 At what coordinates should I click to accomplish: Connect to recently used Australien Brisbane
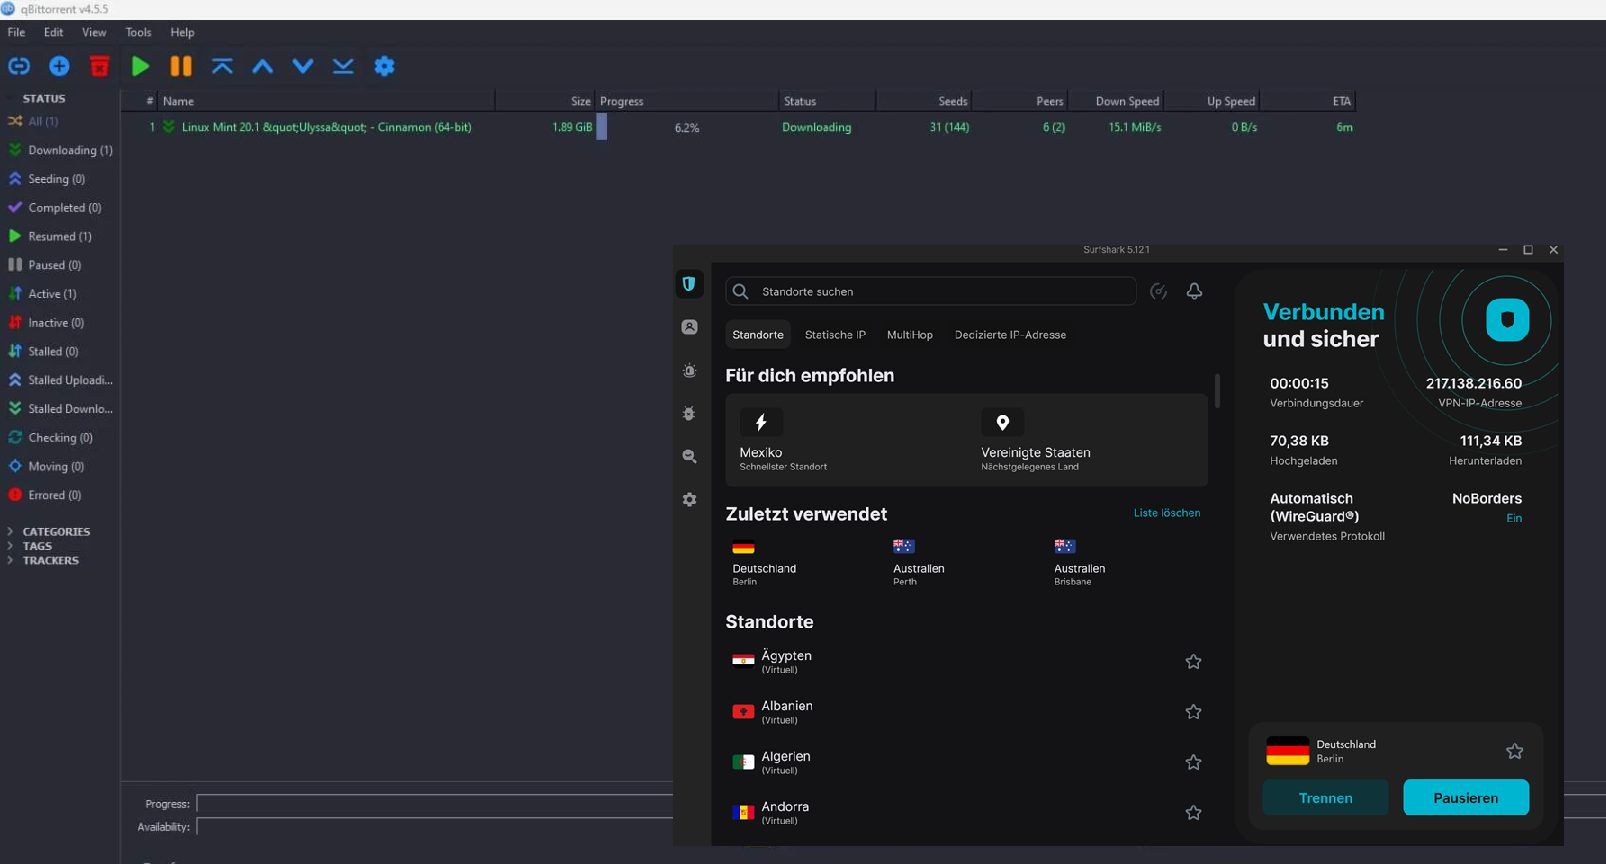(1079, 562)
